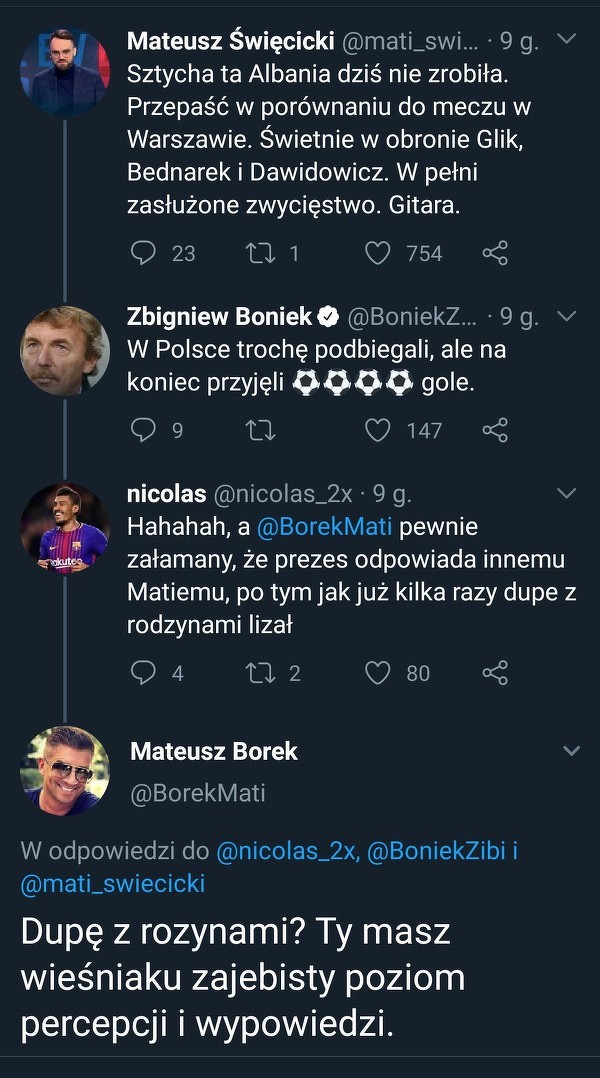Retweet Mateusz Święcicki's Albania tweet
The height and width of the screenshot is (1078, 600).
(260, 253)
